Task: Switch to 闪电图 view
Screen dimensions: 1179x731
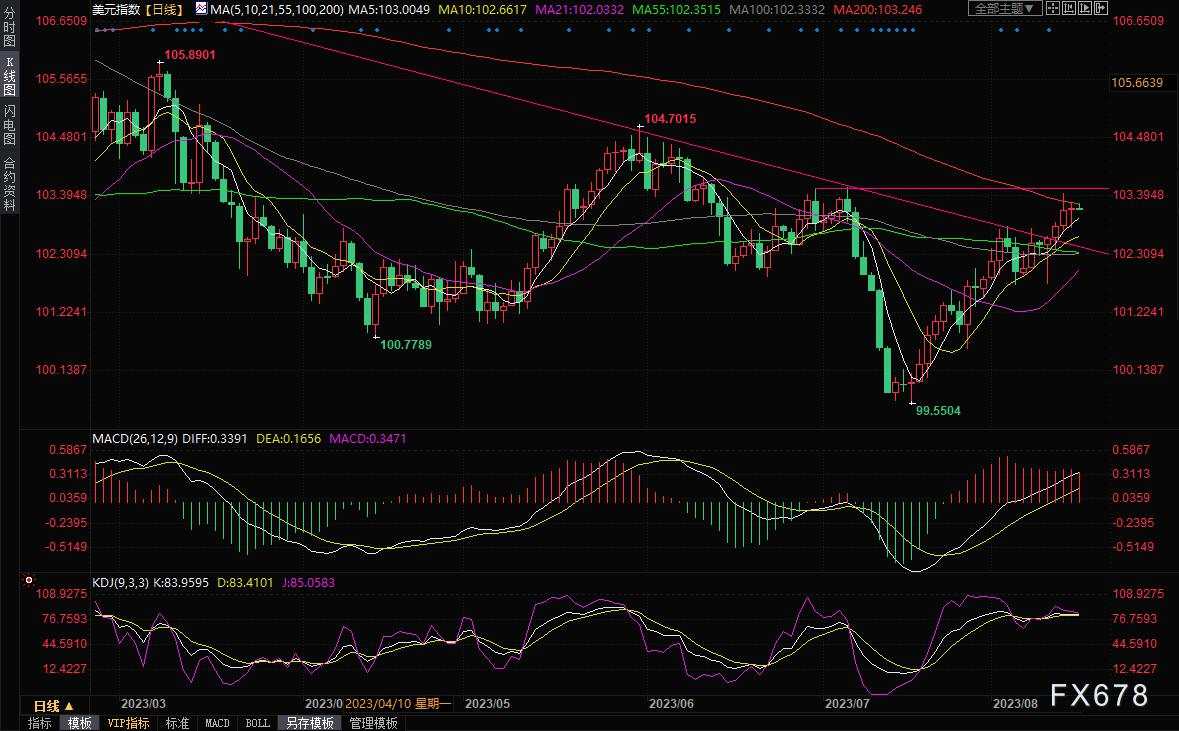Action: coord(9,126)
